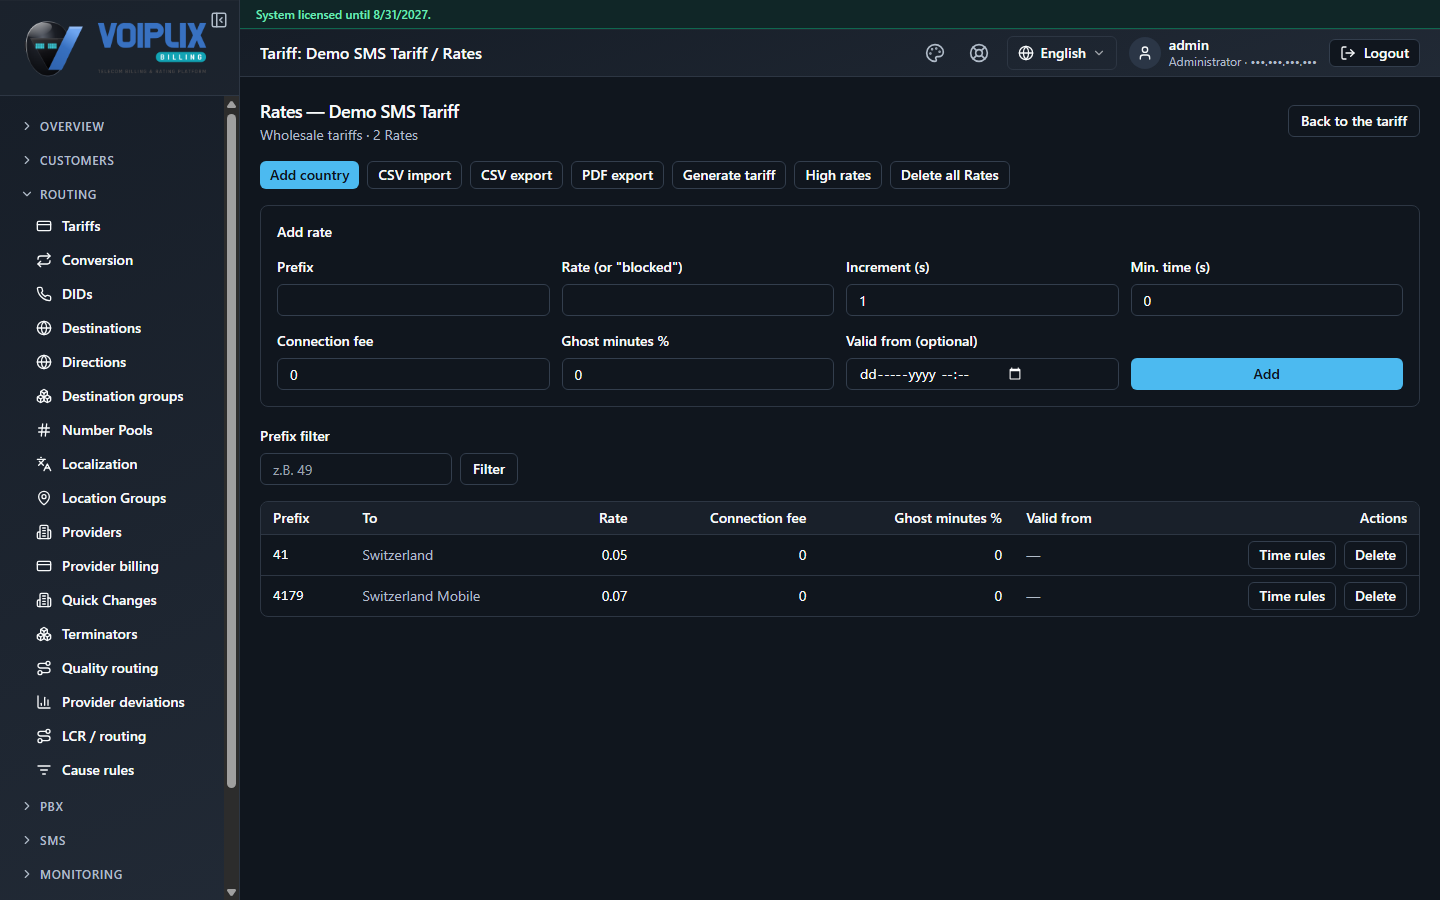Image resolution: width=1440 pixels, height=900 pixels.
Task: Click the sidebar scrollbar down arrow
Action: click(x=231, y=892)
